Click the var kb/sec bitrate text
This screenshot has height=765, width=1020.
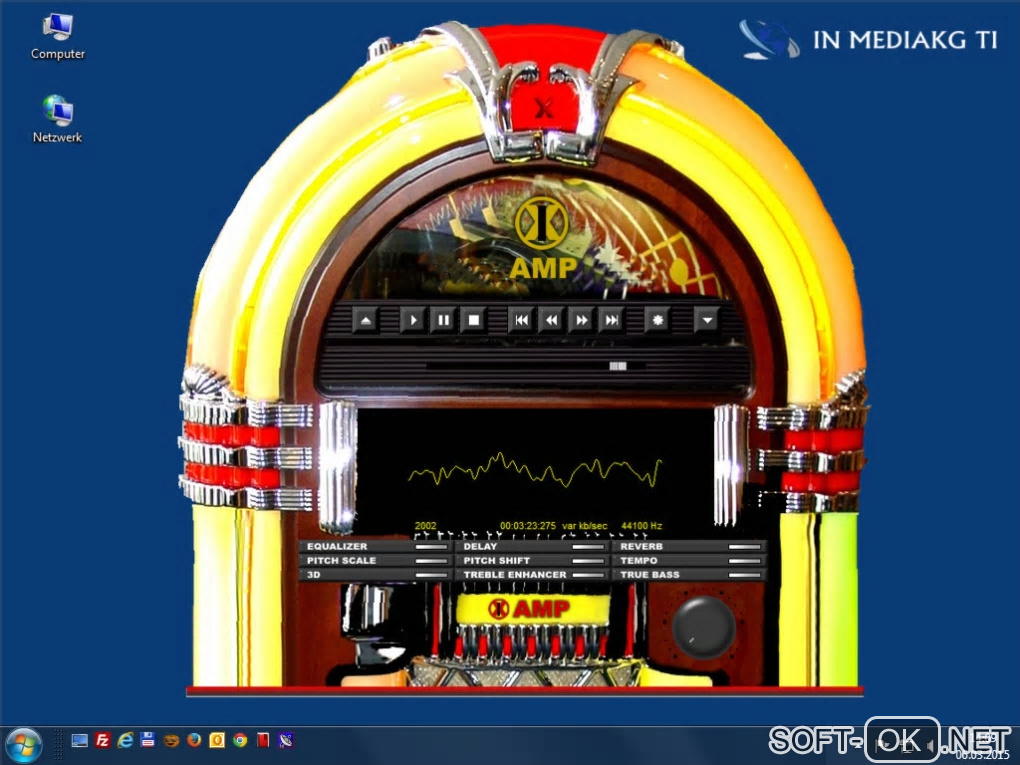(584, 526)
